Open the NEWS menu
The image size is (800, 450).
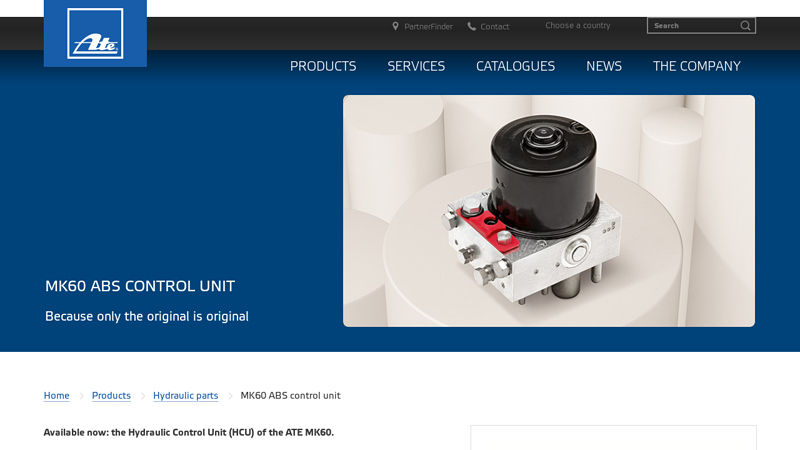pos(604,66)
